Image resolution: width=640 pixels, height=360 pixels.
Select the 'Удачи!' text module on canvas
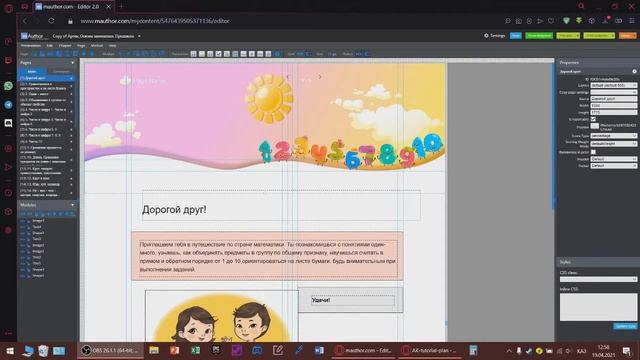(353, 300)
